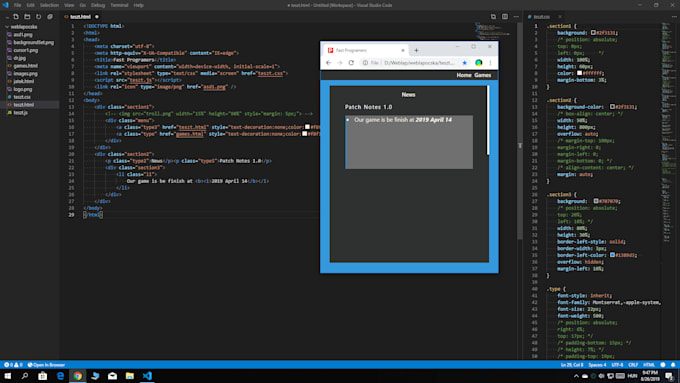Open the Edit menu

pyautogui.click(x=30, y=5)
